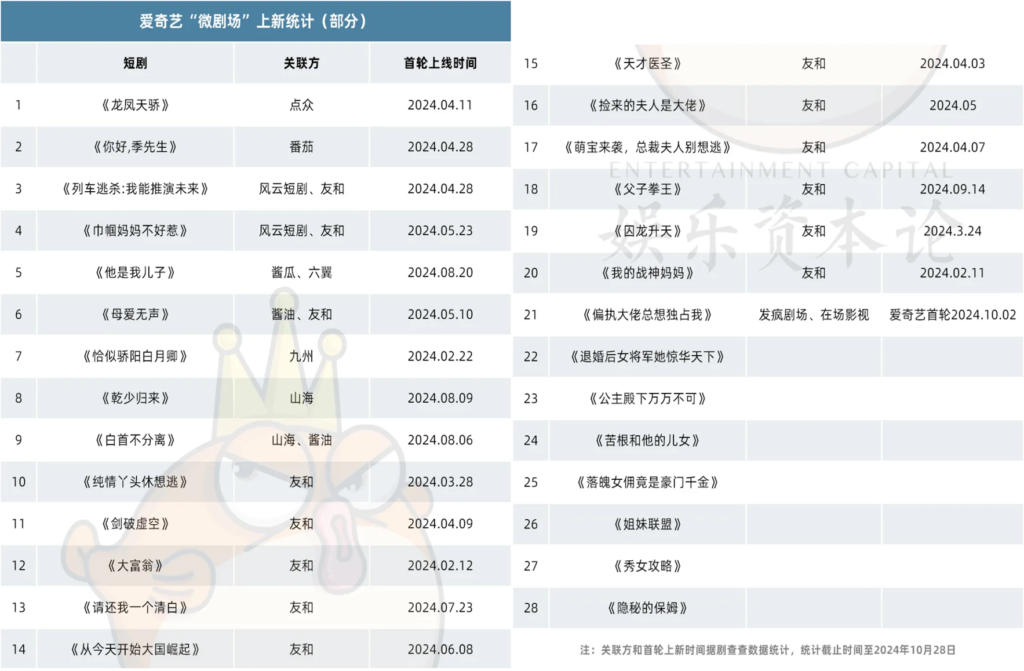The width and height of the screenshot is (1024, 671).
Task: Select the title 《请还我一个清白》
Action: [135, 607]
